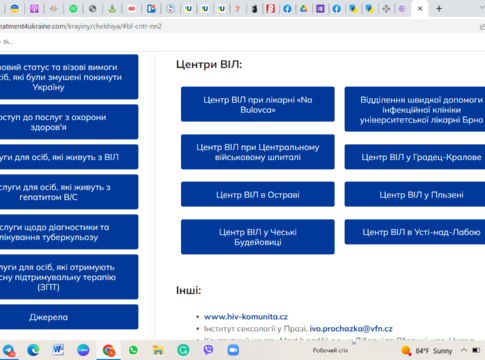Expand the Робочий стіл toolbar chevron
This screenshot has width=485, height=360.
(354, 343)
